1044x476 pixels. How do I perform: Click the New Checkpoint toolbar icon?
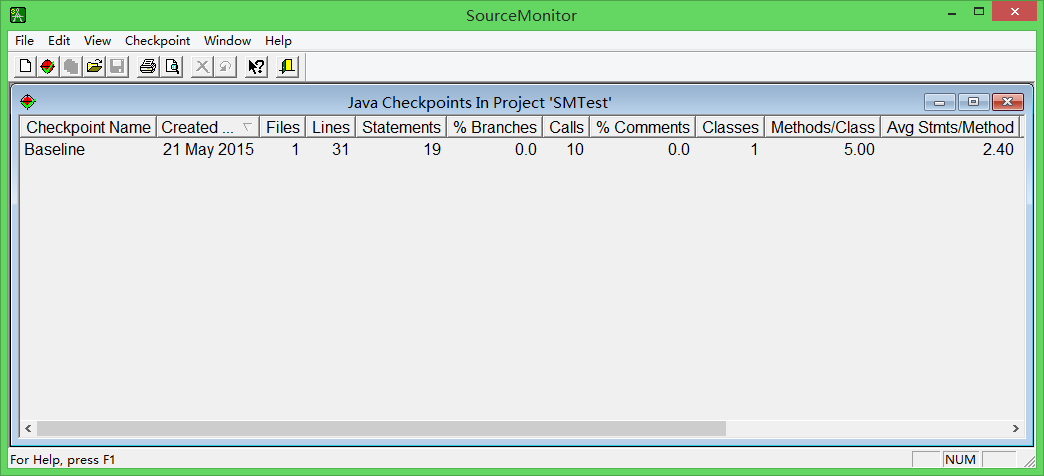(x=47, y=67)
